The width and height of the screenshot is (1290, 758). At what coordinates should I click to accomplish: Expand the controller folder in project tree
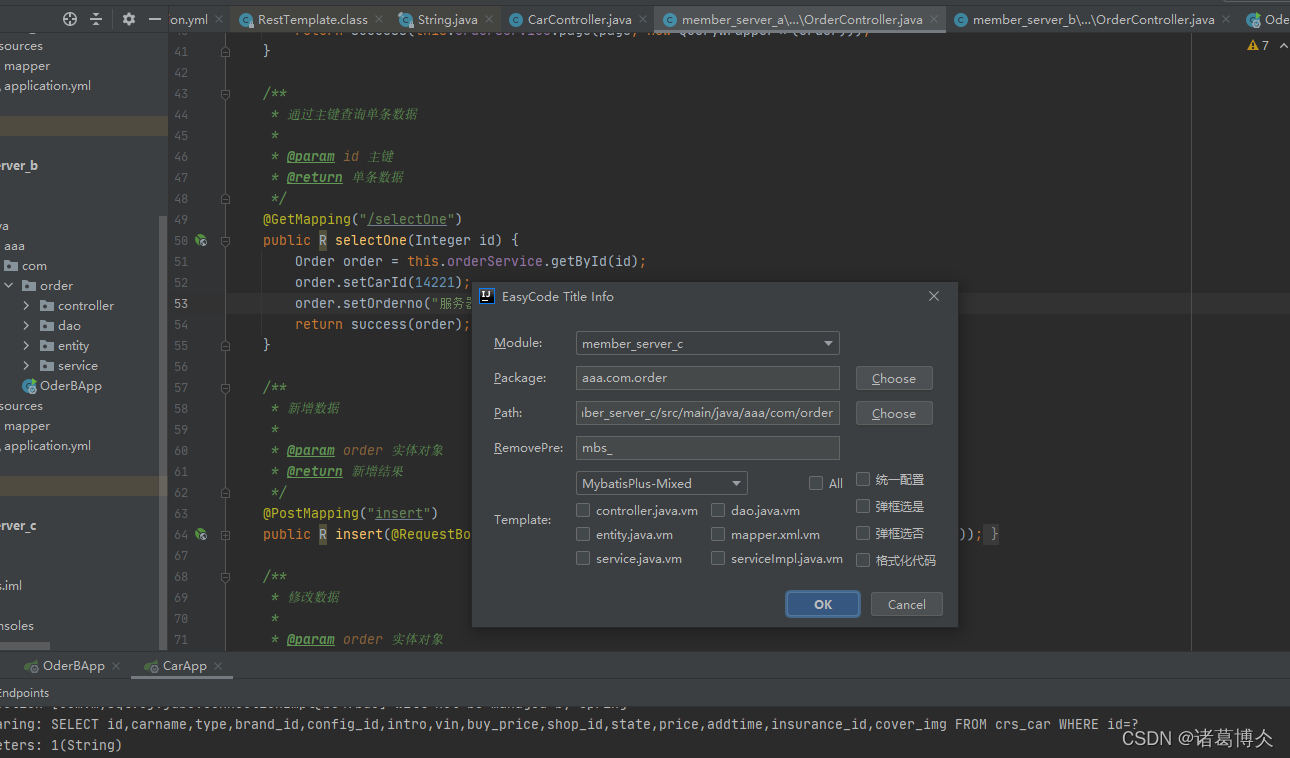pyautogui.click(x=26, y=306)
